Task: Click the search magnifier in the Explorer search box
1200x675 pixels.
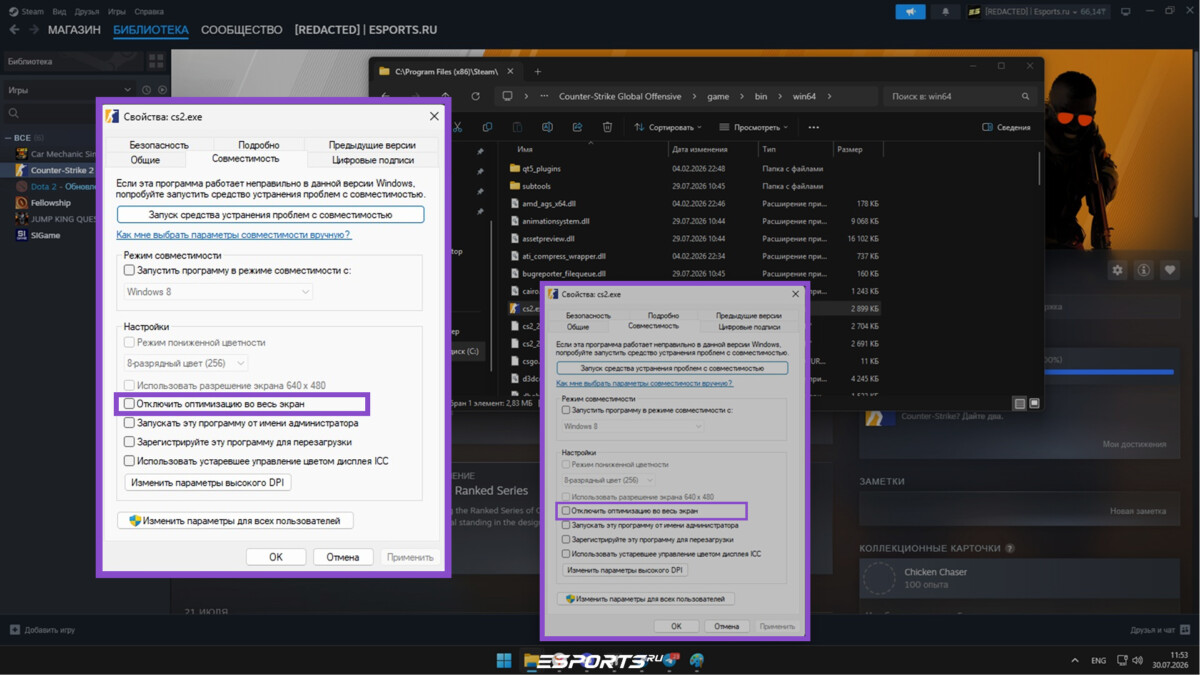Action: click(x=1025, y=97)
